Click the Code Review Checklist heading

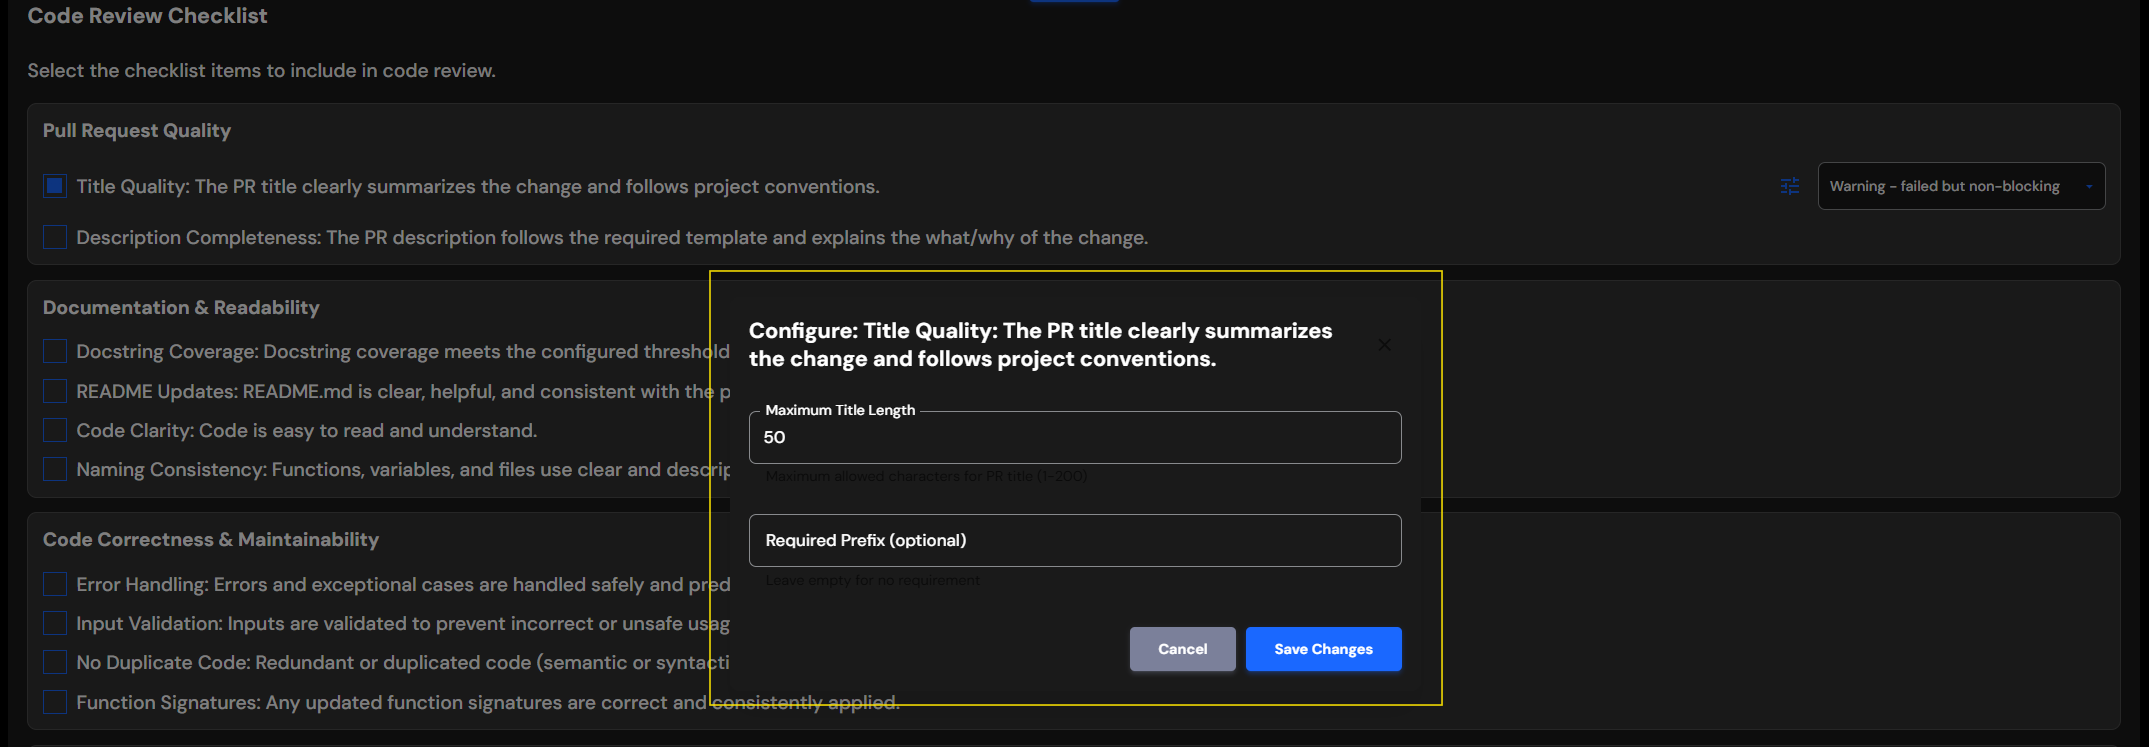(x=146, y=15)
